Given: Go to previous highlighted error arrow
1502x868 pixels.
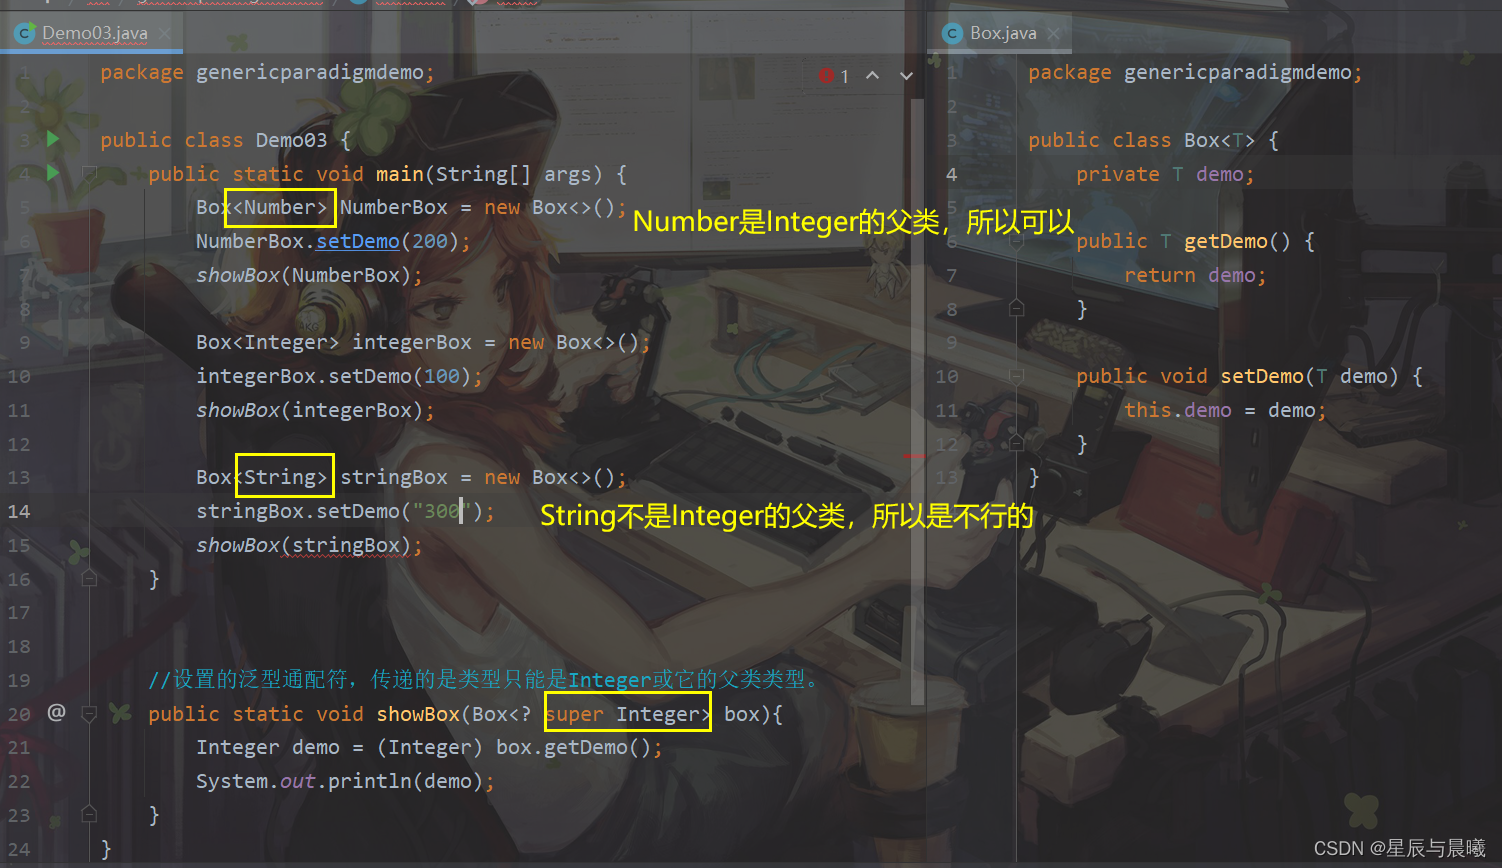Looking at the screenshot, I should (873, 75).
